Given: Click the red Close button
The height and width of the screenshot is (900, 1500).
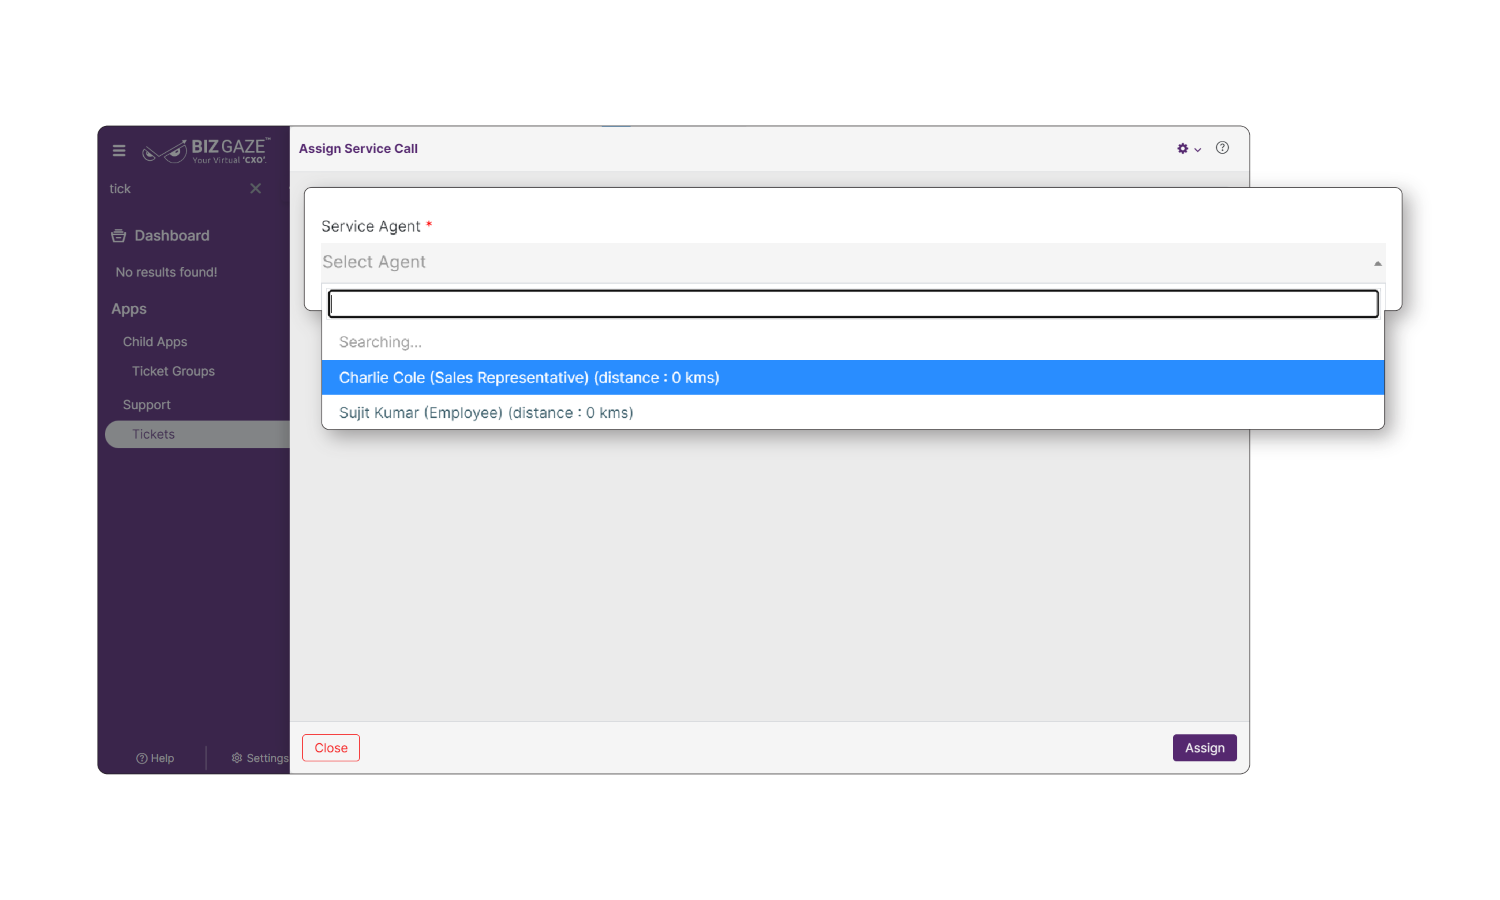Looking at the screenshot, I should pyautogui.click(x=331, y=748).
